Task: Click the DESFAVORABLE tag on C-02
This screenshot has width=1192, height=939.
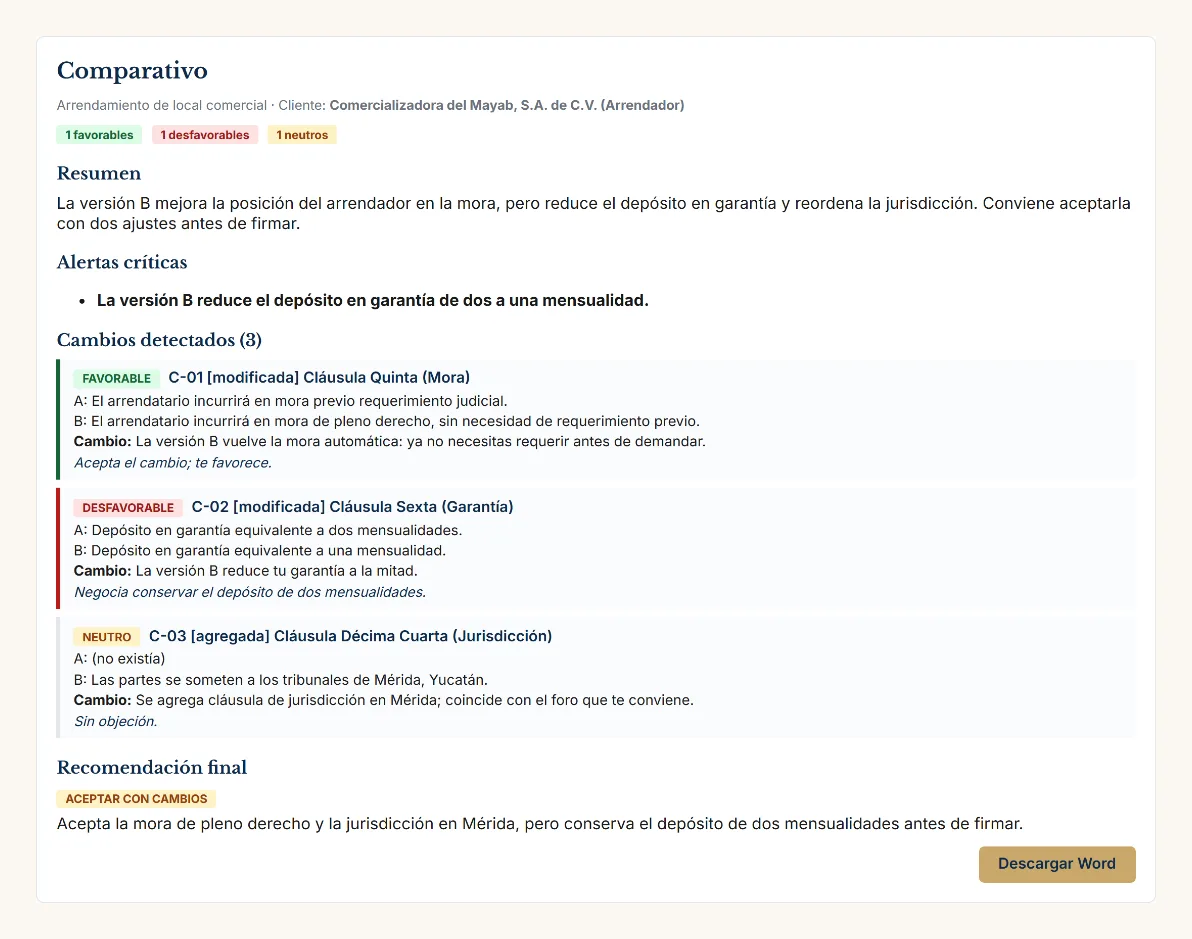Action: 128,507
